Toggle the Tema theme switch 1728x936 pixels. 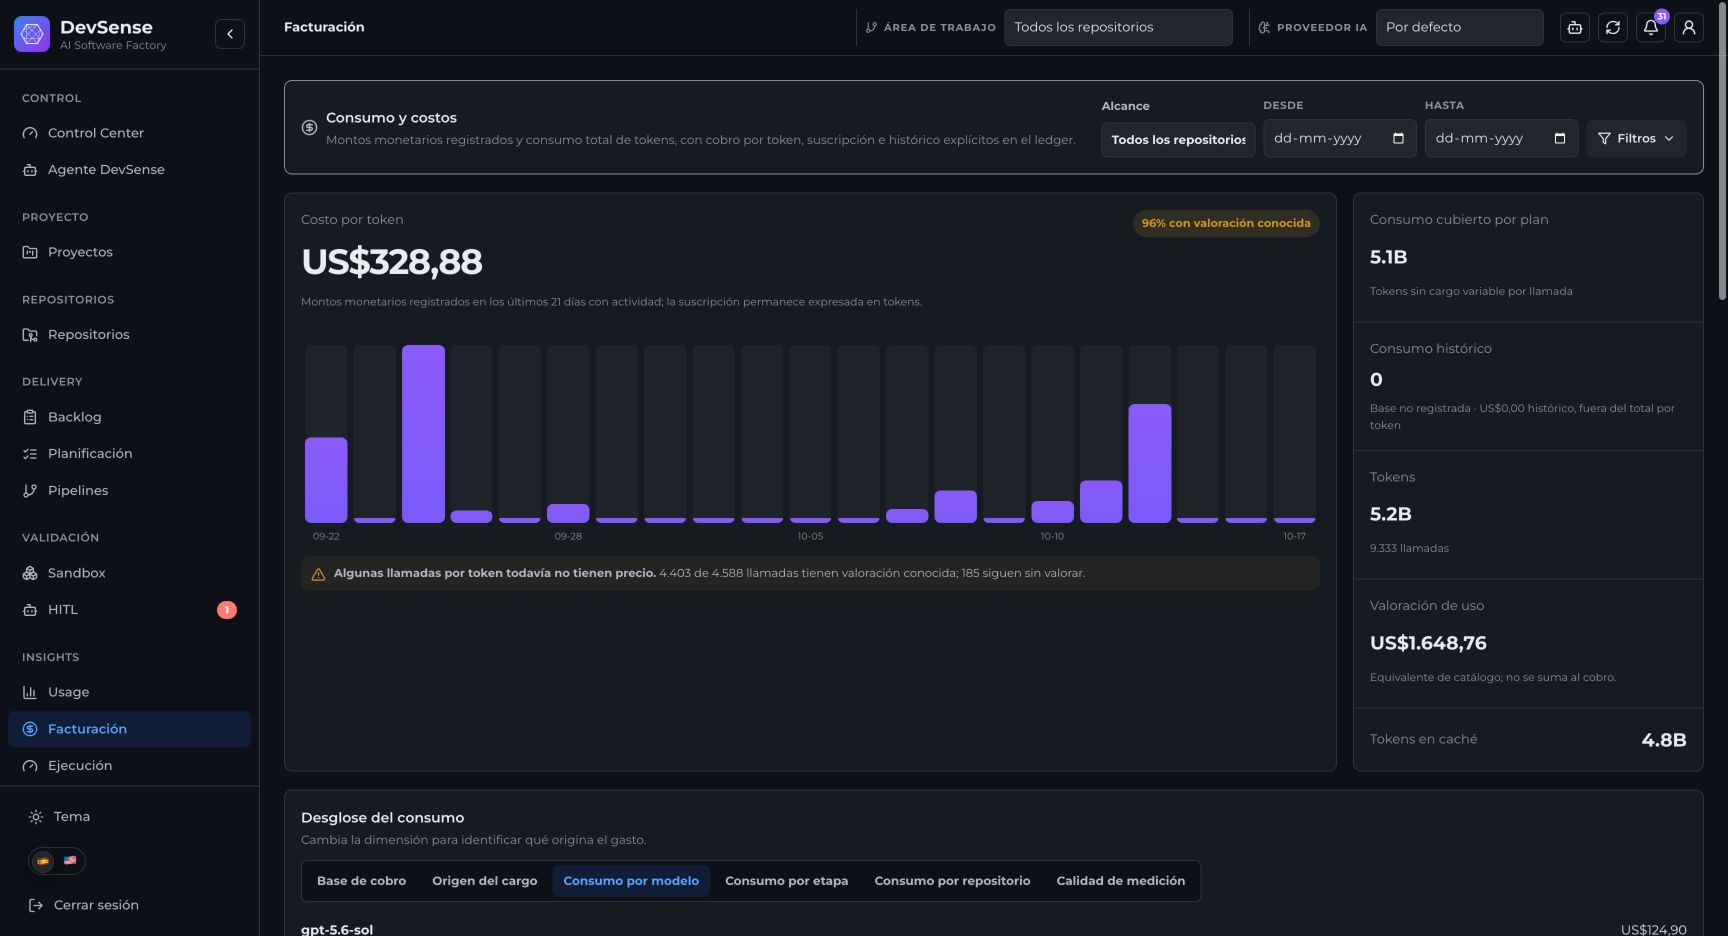click(60, 817)
